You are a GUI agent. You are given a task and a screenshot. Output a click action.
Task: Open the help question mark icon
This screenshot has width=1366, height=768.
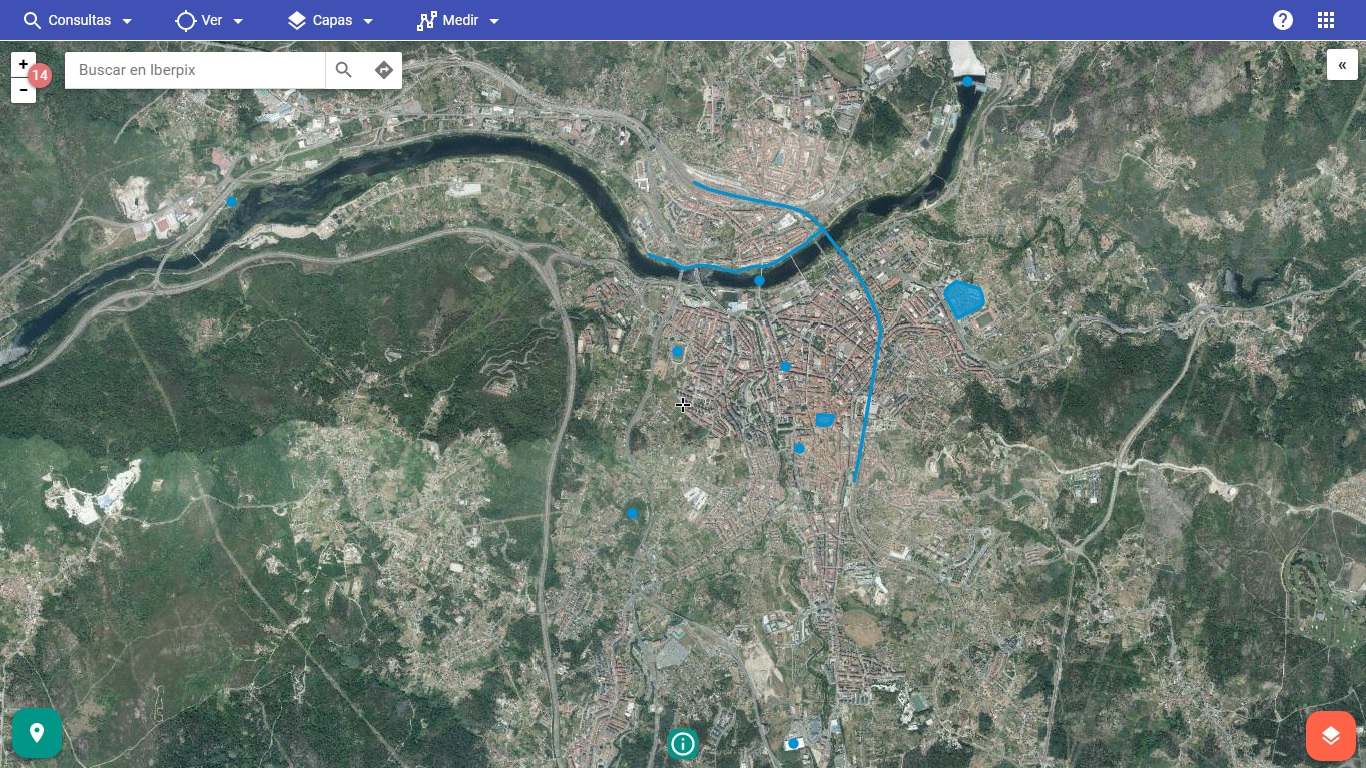pos(1283,20)
